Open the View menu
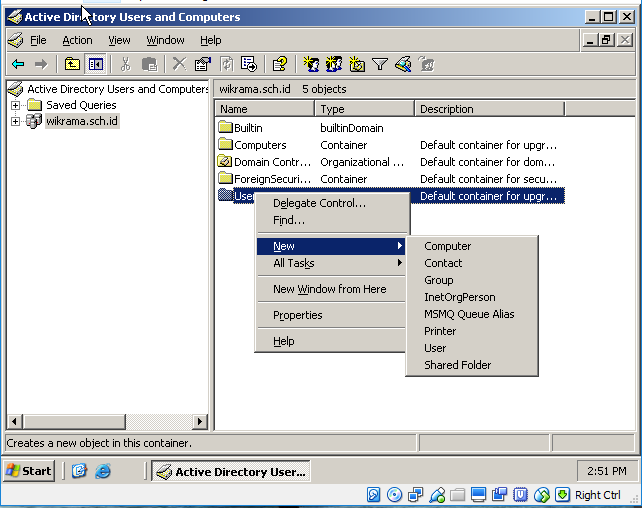 [x=119, y=40]
